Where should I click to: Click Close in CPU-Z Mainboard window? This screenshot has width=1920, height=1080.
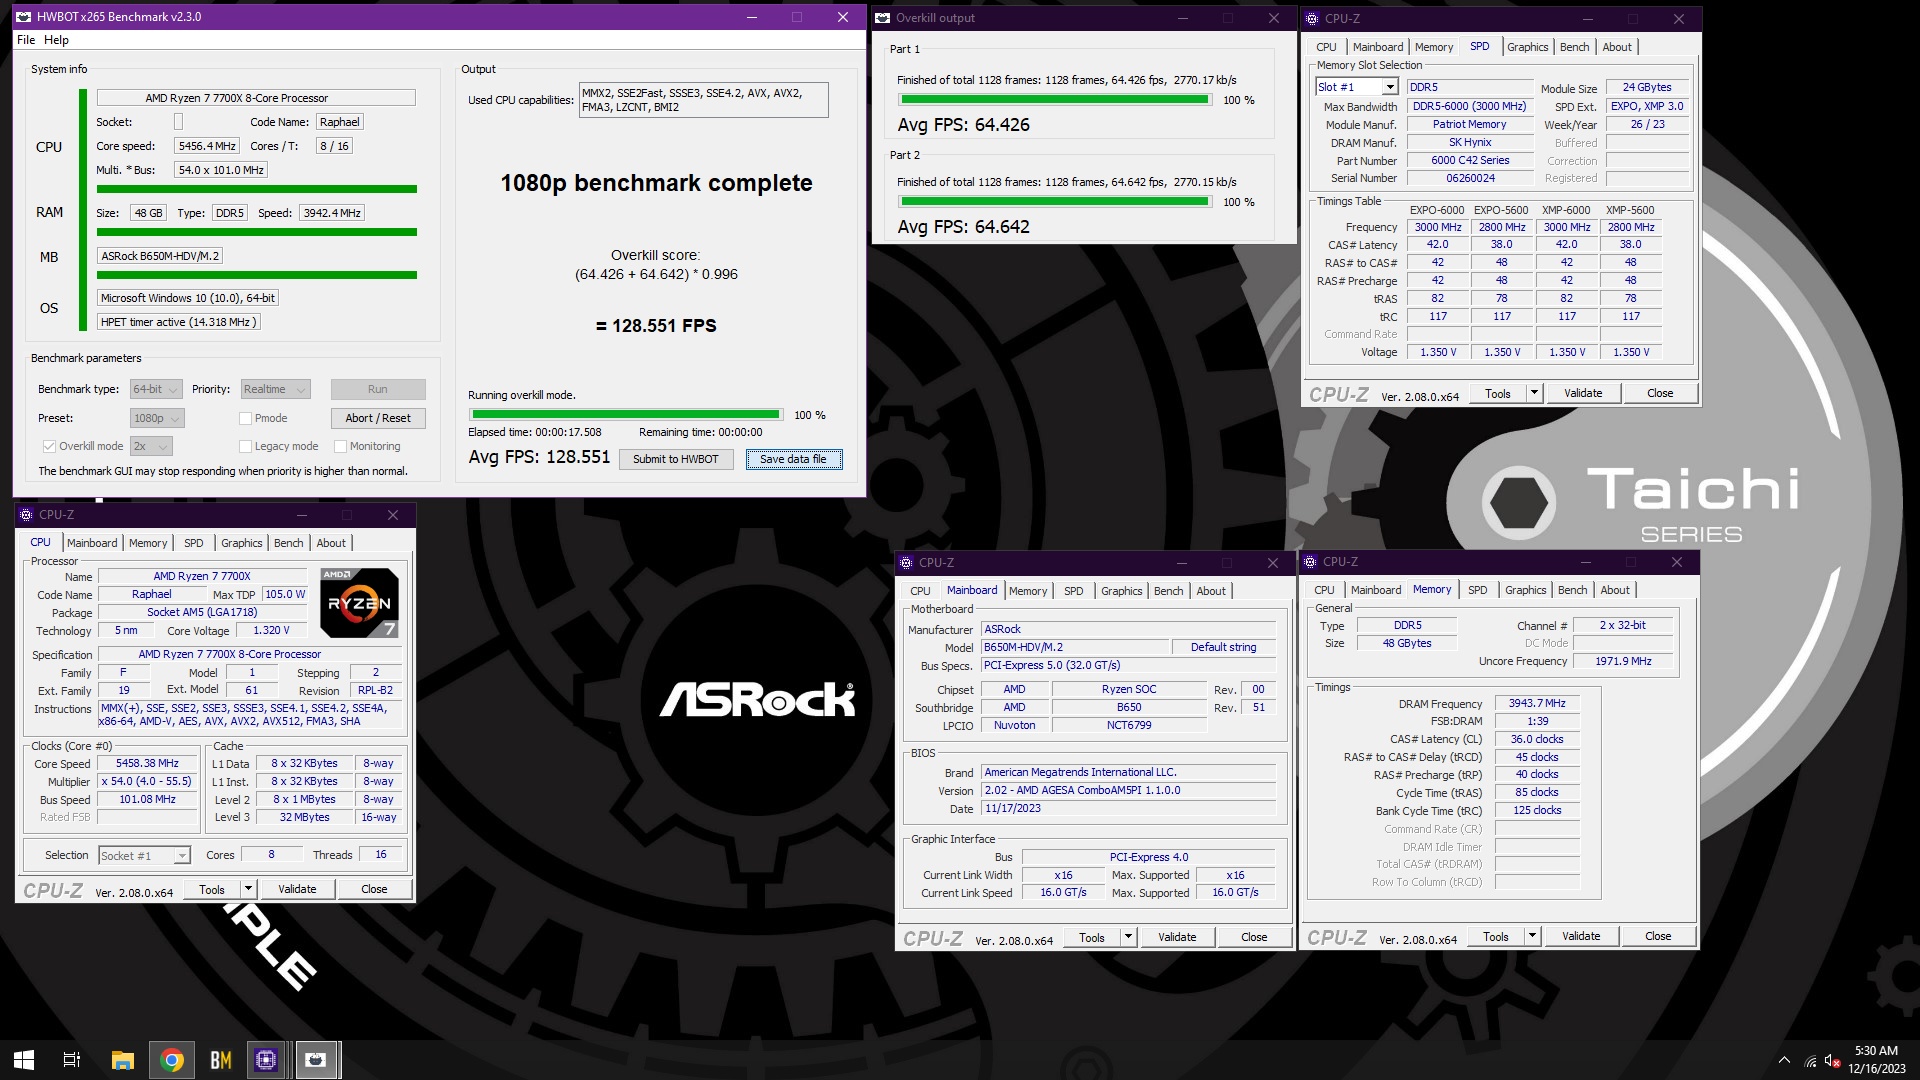click(x=1254, y=937)
